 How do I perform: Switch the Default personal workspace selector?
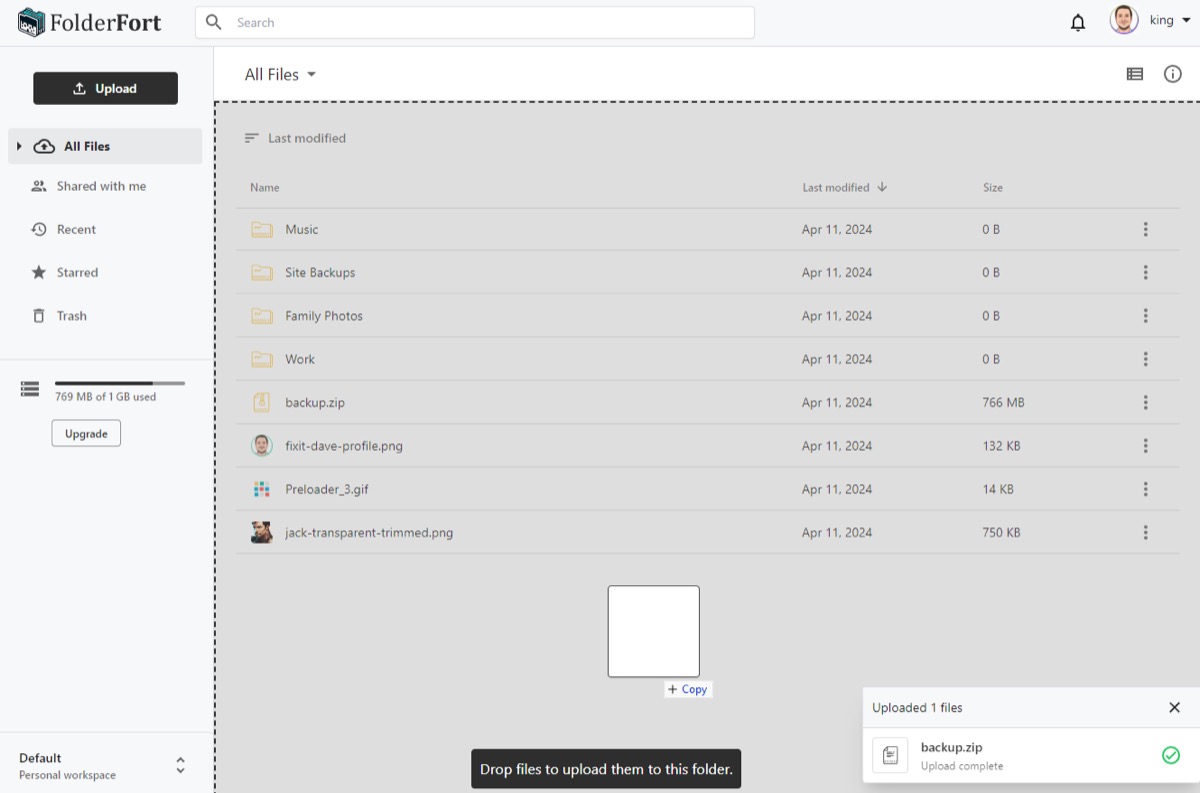(180, 765)
